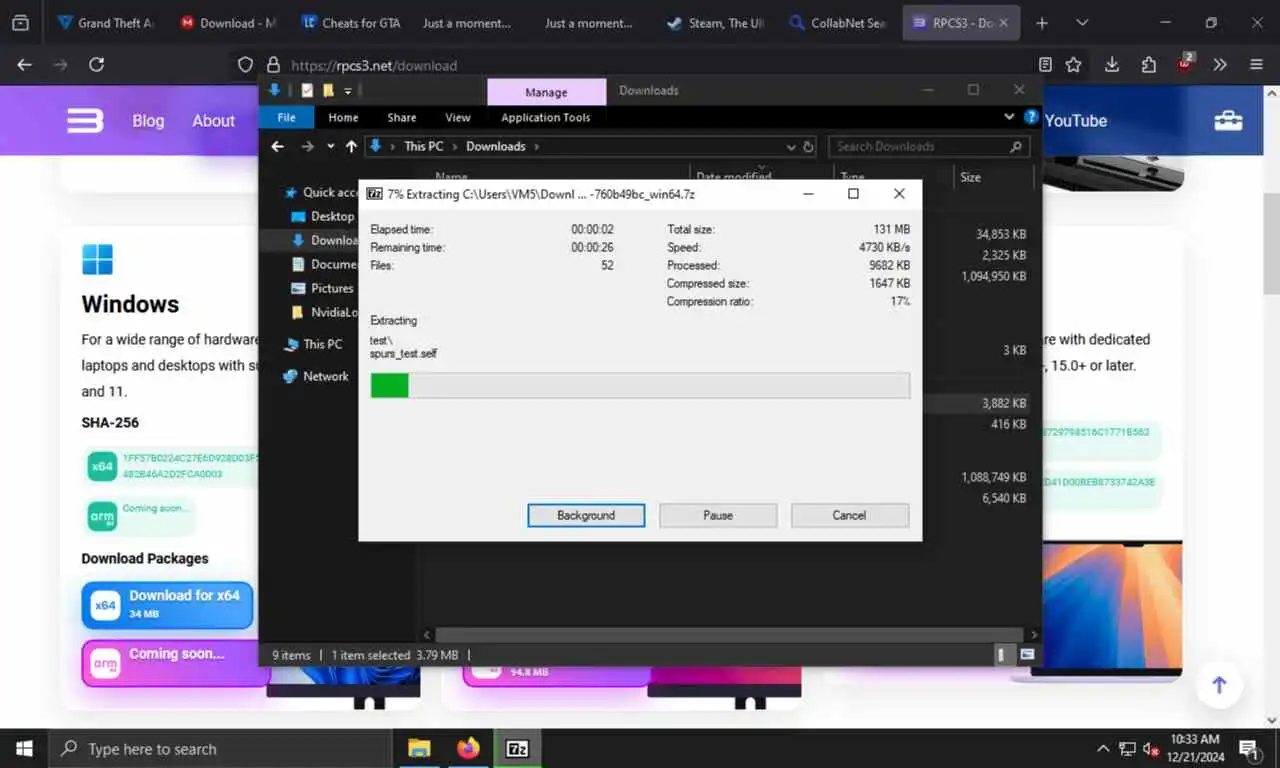This screenshot has height=768, width=1280.
Task: Click the Manage contextual tab
Action: [x=546, y=92]
